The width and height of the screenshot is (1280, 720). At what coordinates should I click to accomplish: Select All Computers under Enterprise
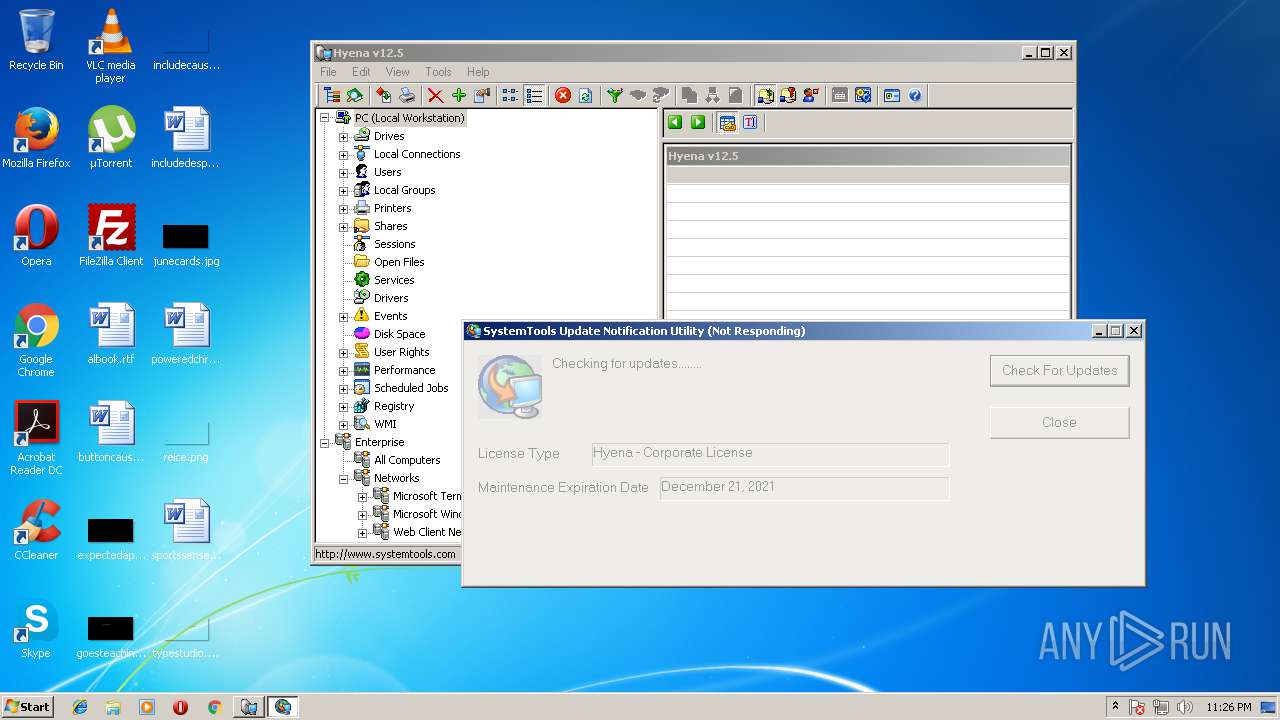pyautogui.click(x=407, y=460)
